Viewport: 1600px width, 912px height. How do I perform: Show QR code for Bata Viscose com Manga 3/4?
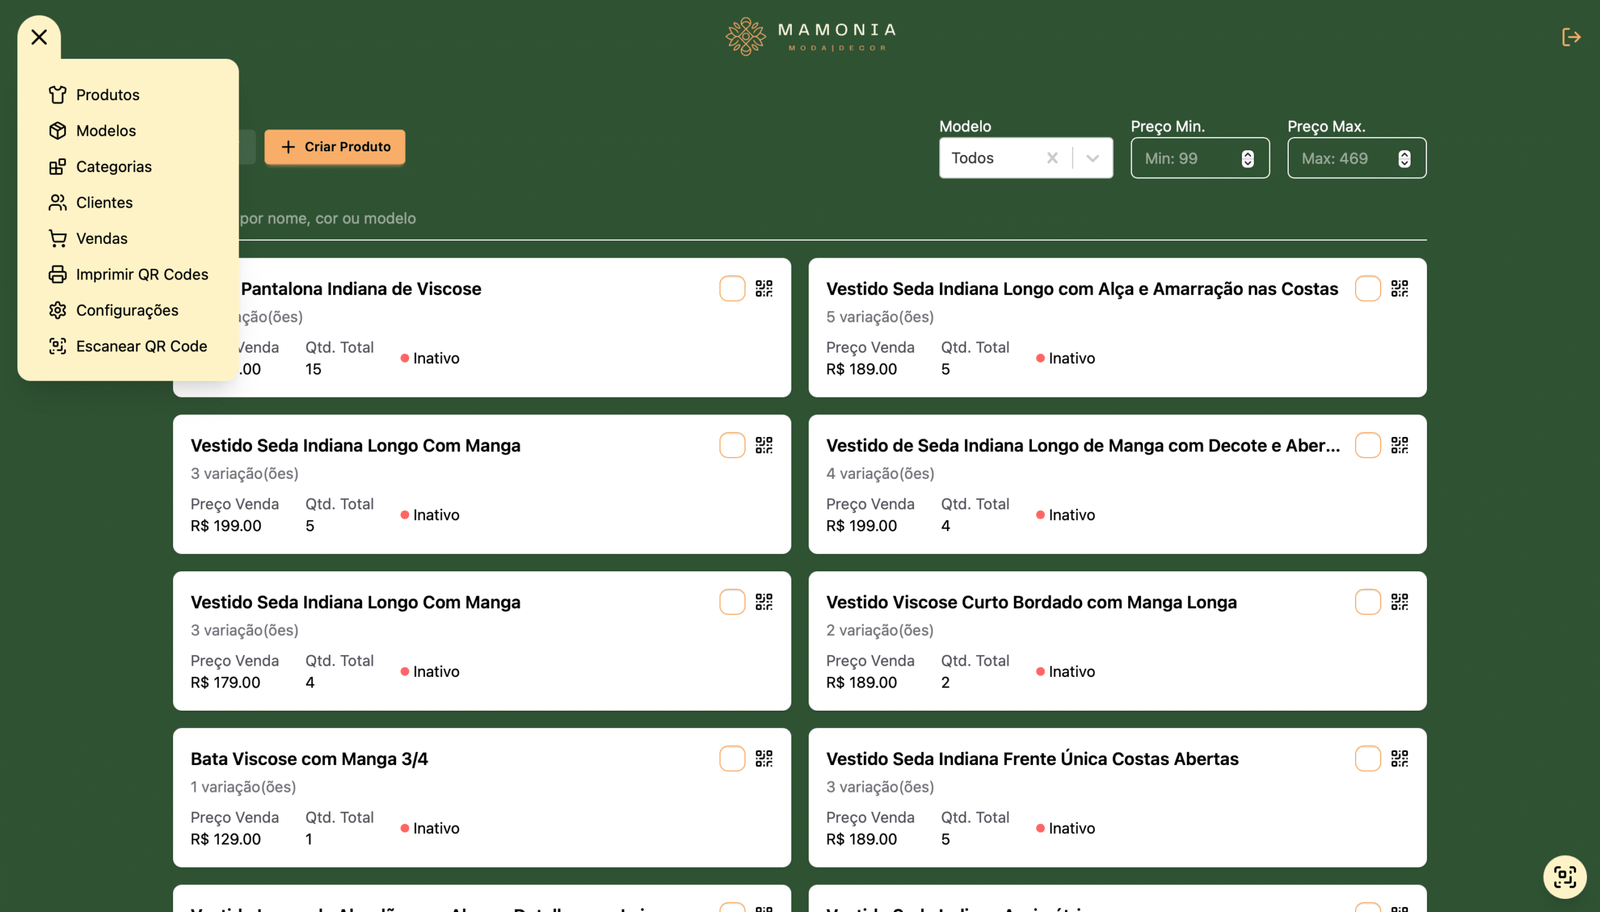click(764, 759)
